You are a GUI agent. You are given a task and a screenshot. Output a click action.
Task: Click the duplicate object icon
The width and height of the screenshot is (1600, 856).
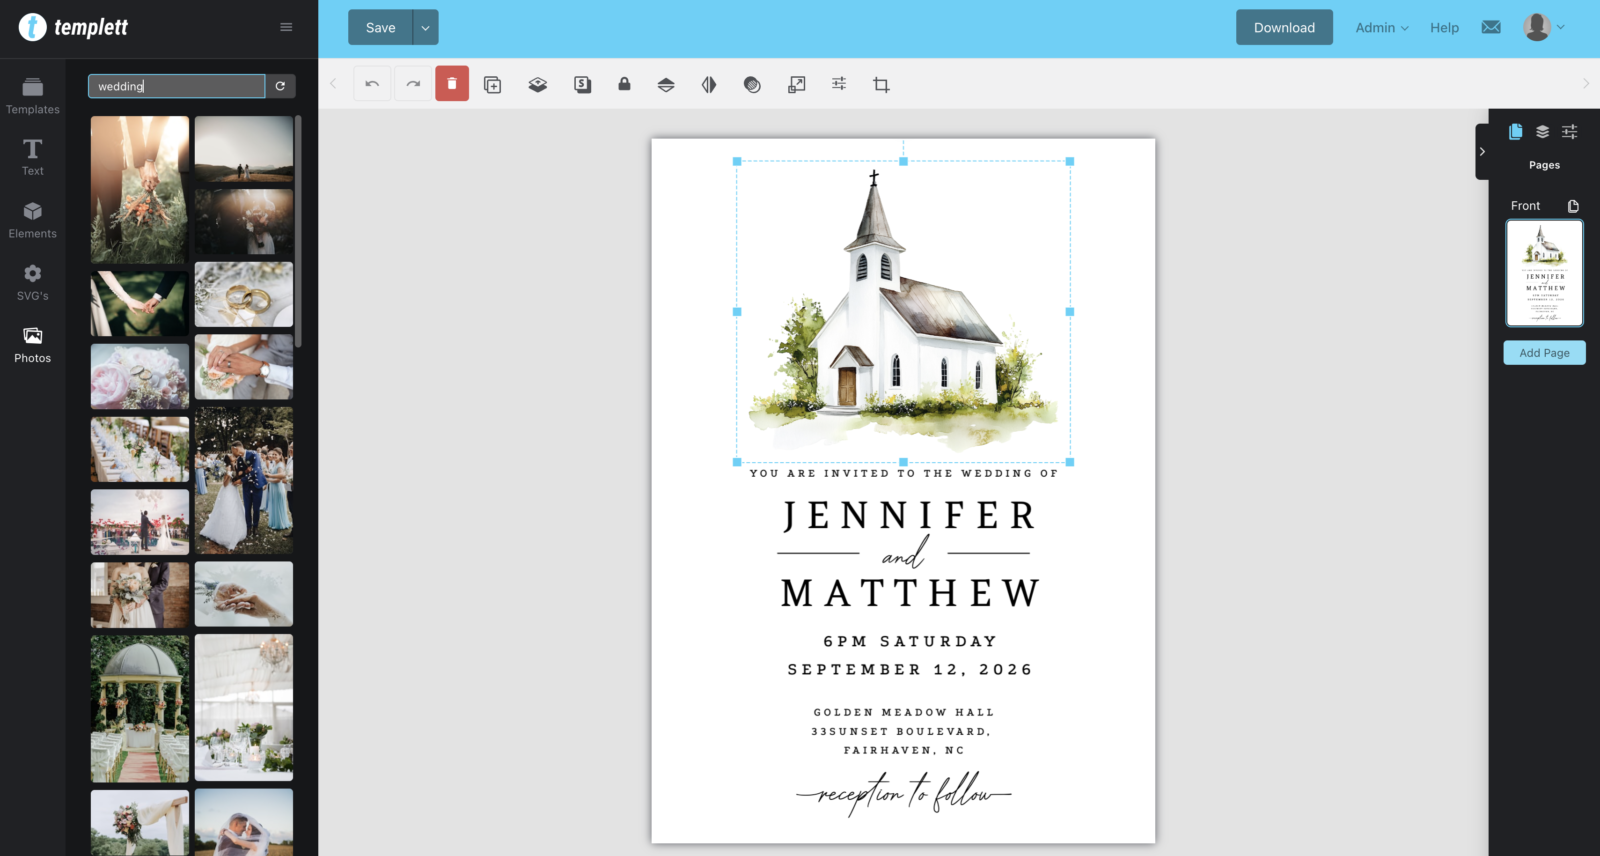tap(493, 85)
